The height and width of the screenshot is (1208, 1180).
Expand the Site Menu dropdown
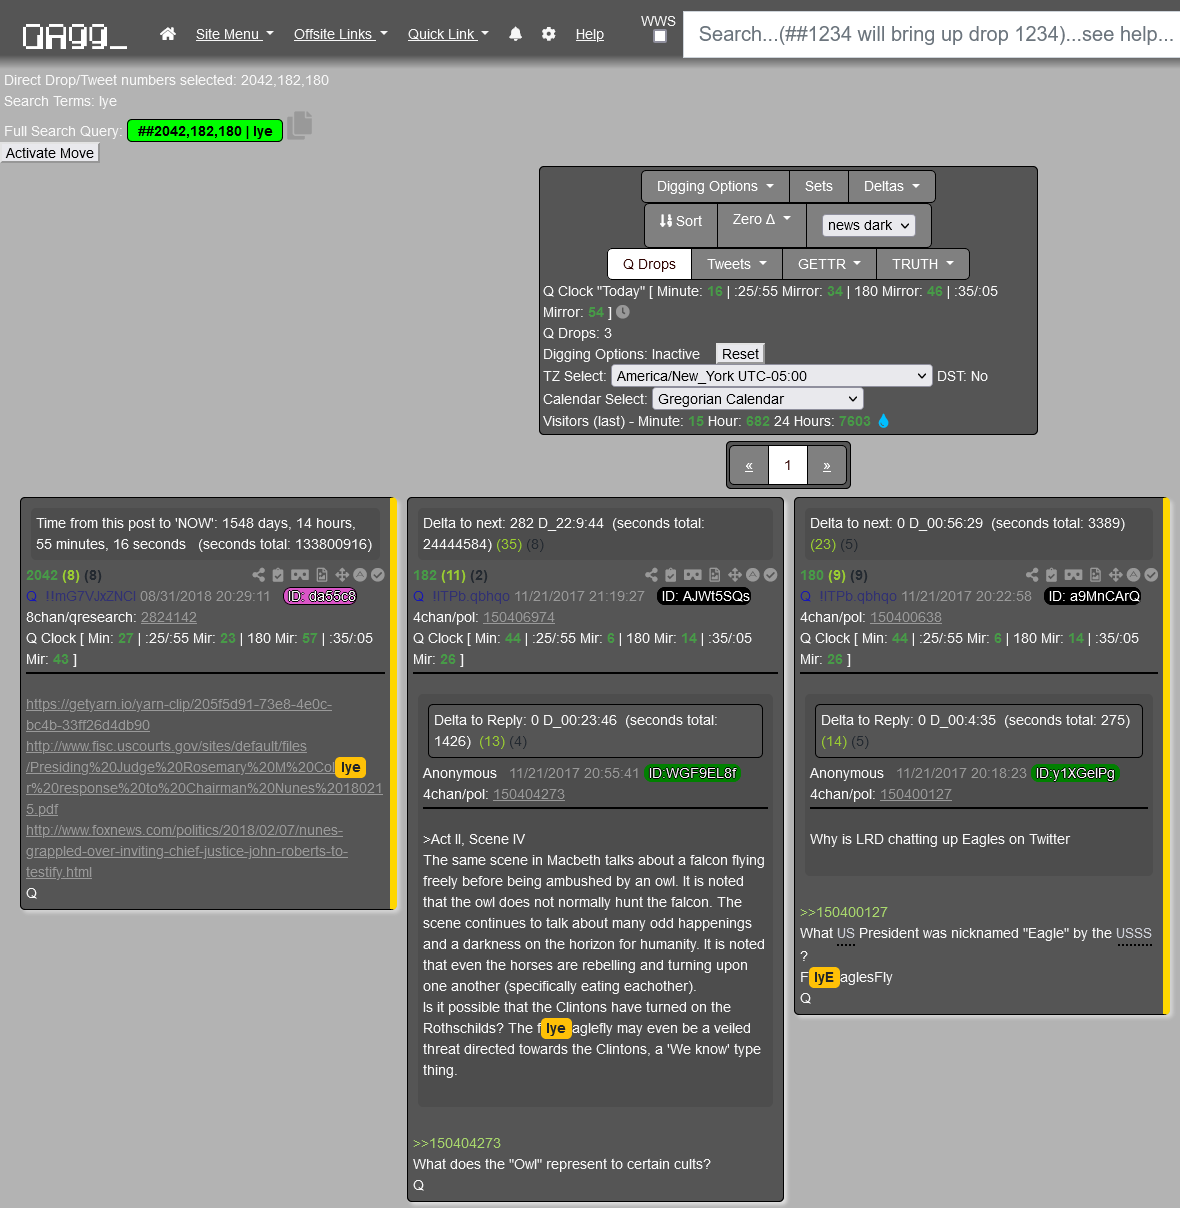(235, 34)
